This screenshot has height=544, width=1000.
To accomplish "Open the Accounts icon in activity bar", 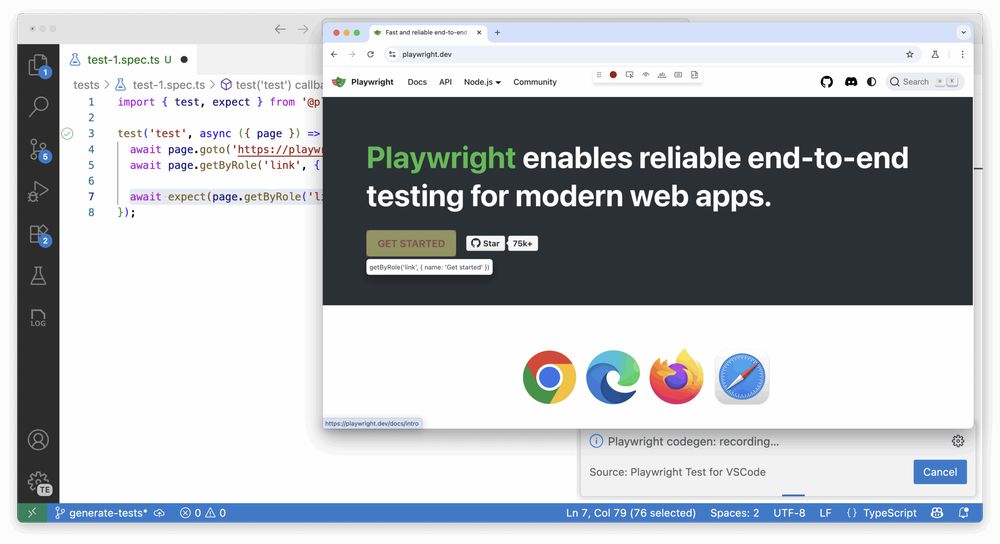I will [x=38, y=440].
